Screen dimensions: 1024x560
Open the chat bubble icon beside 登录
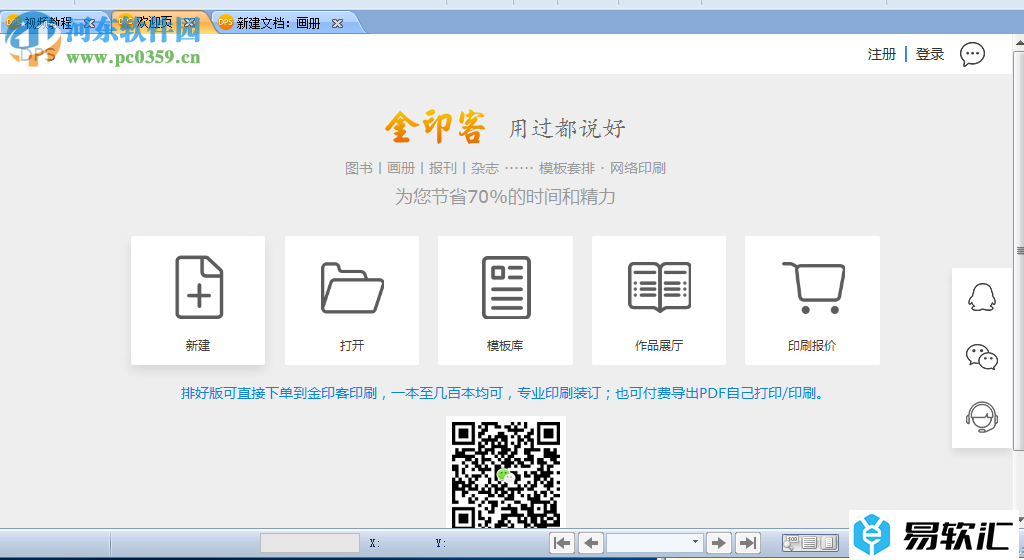[972, 54]
